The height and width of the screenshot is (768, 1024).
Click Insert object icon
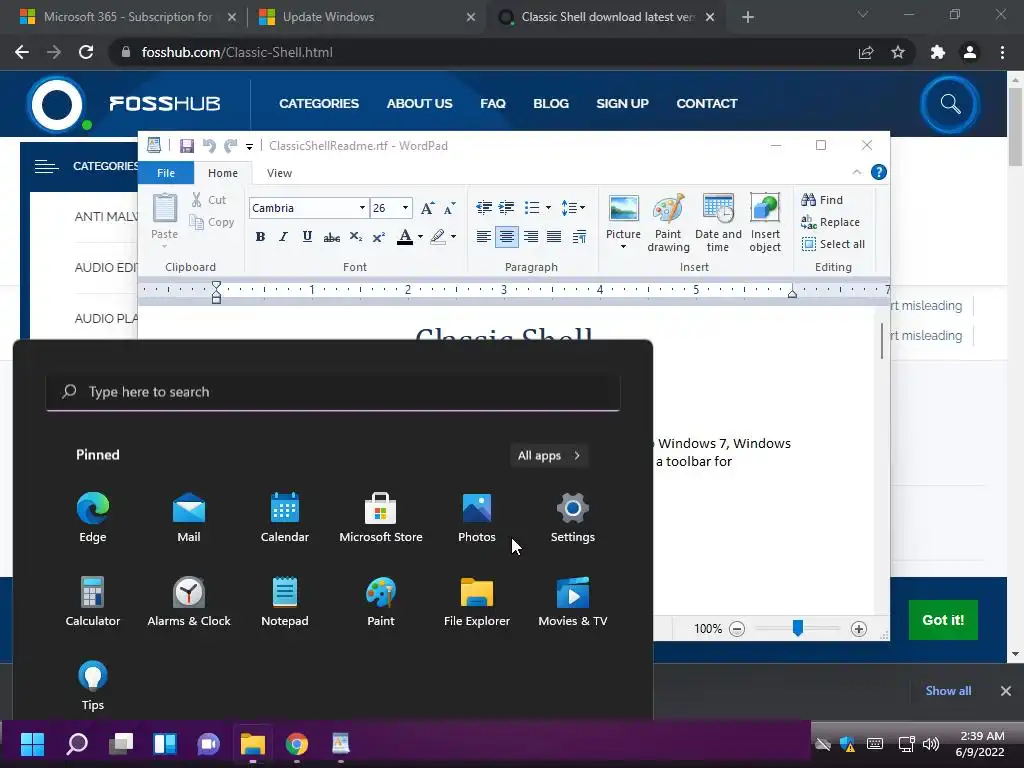click(x=765, y=223)
